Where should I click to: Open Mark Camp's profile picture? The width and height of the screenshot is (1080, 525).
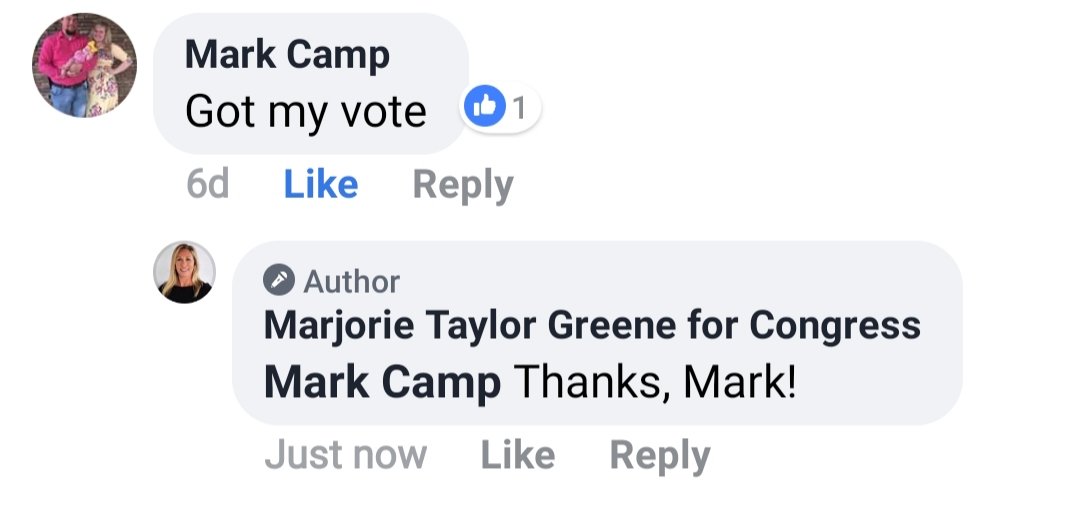coord(84,65)
